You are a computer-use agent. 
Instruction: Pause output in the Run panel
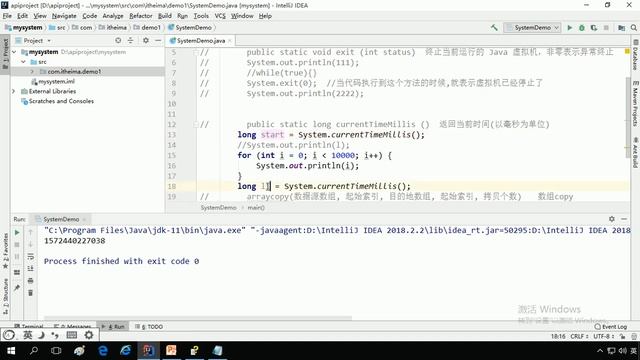(17, 257)
